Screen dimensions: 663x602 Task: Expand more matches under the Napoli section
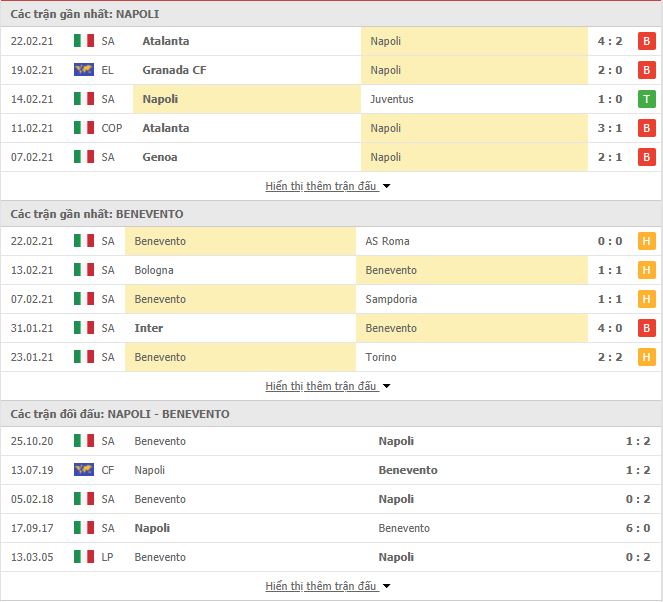[328, 186]
